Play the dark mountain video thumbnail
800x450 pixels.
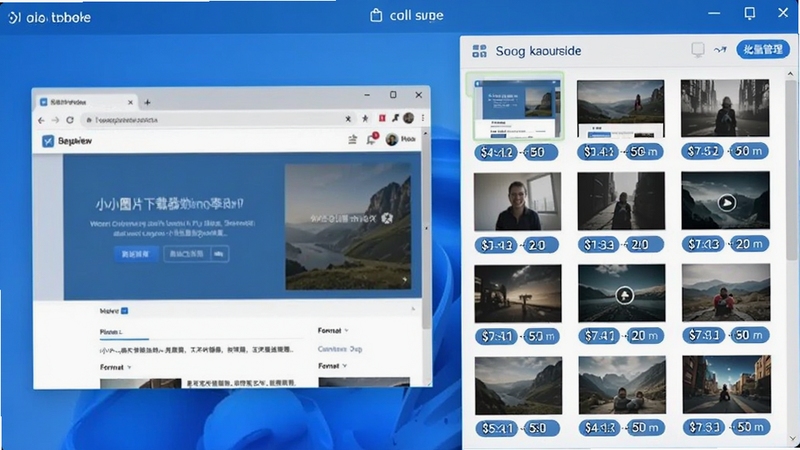tap(727, 203)
